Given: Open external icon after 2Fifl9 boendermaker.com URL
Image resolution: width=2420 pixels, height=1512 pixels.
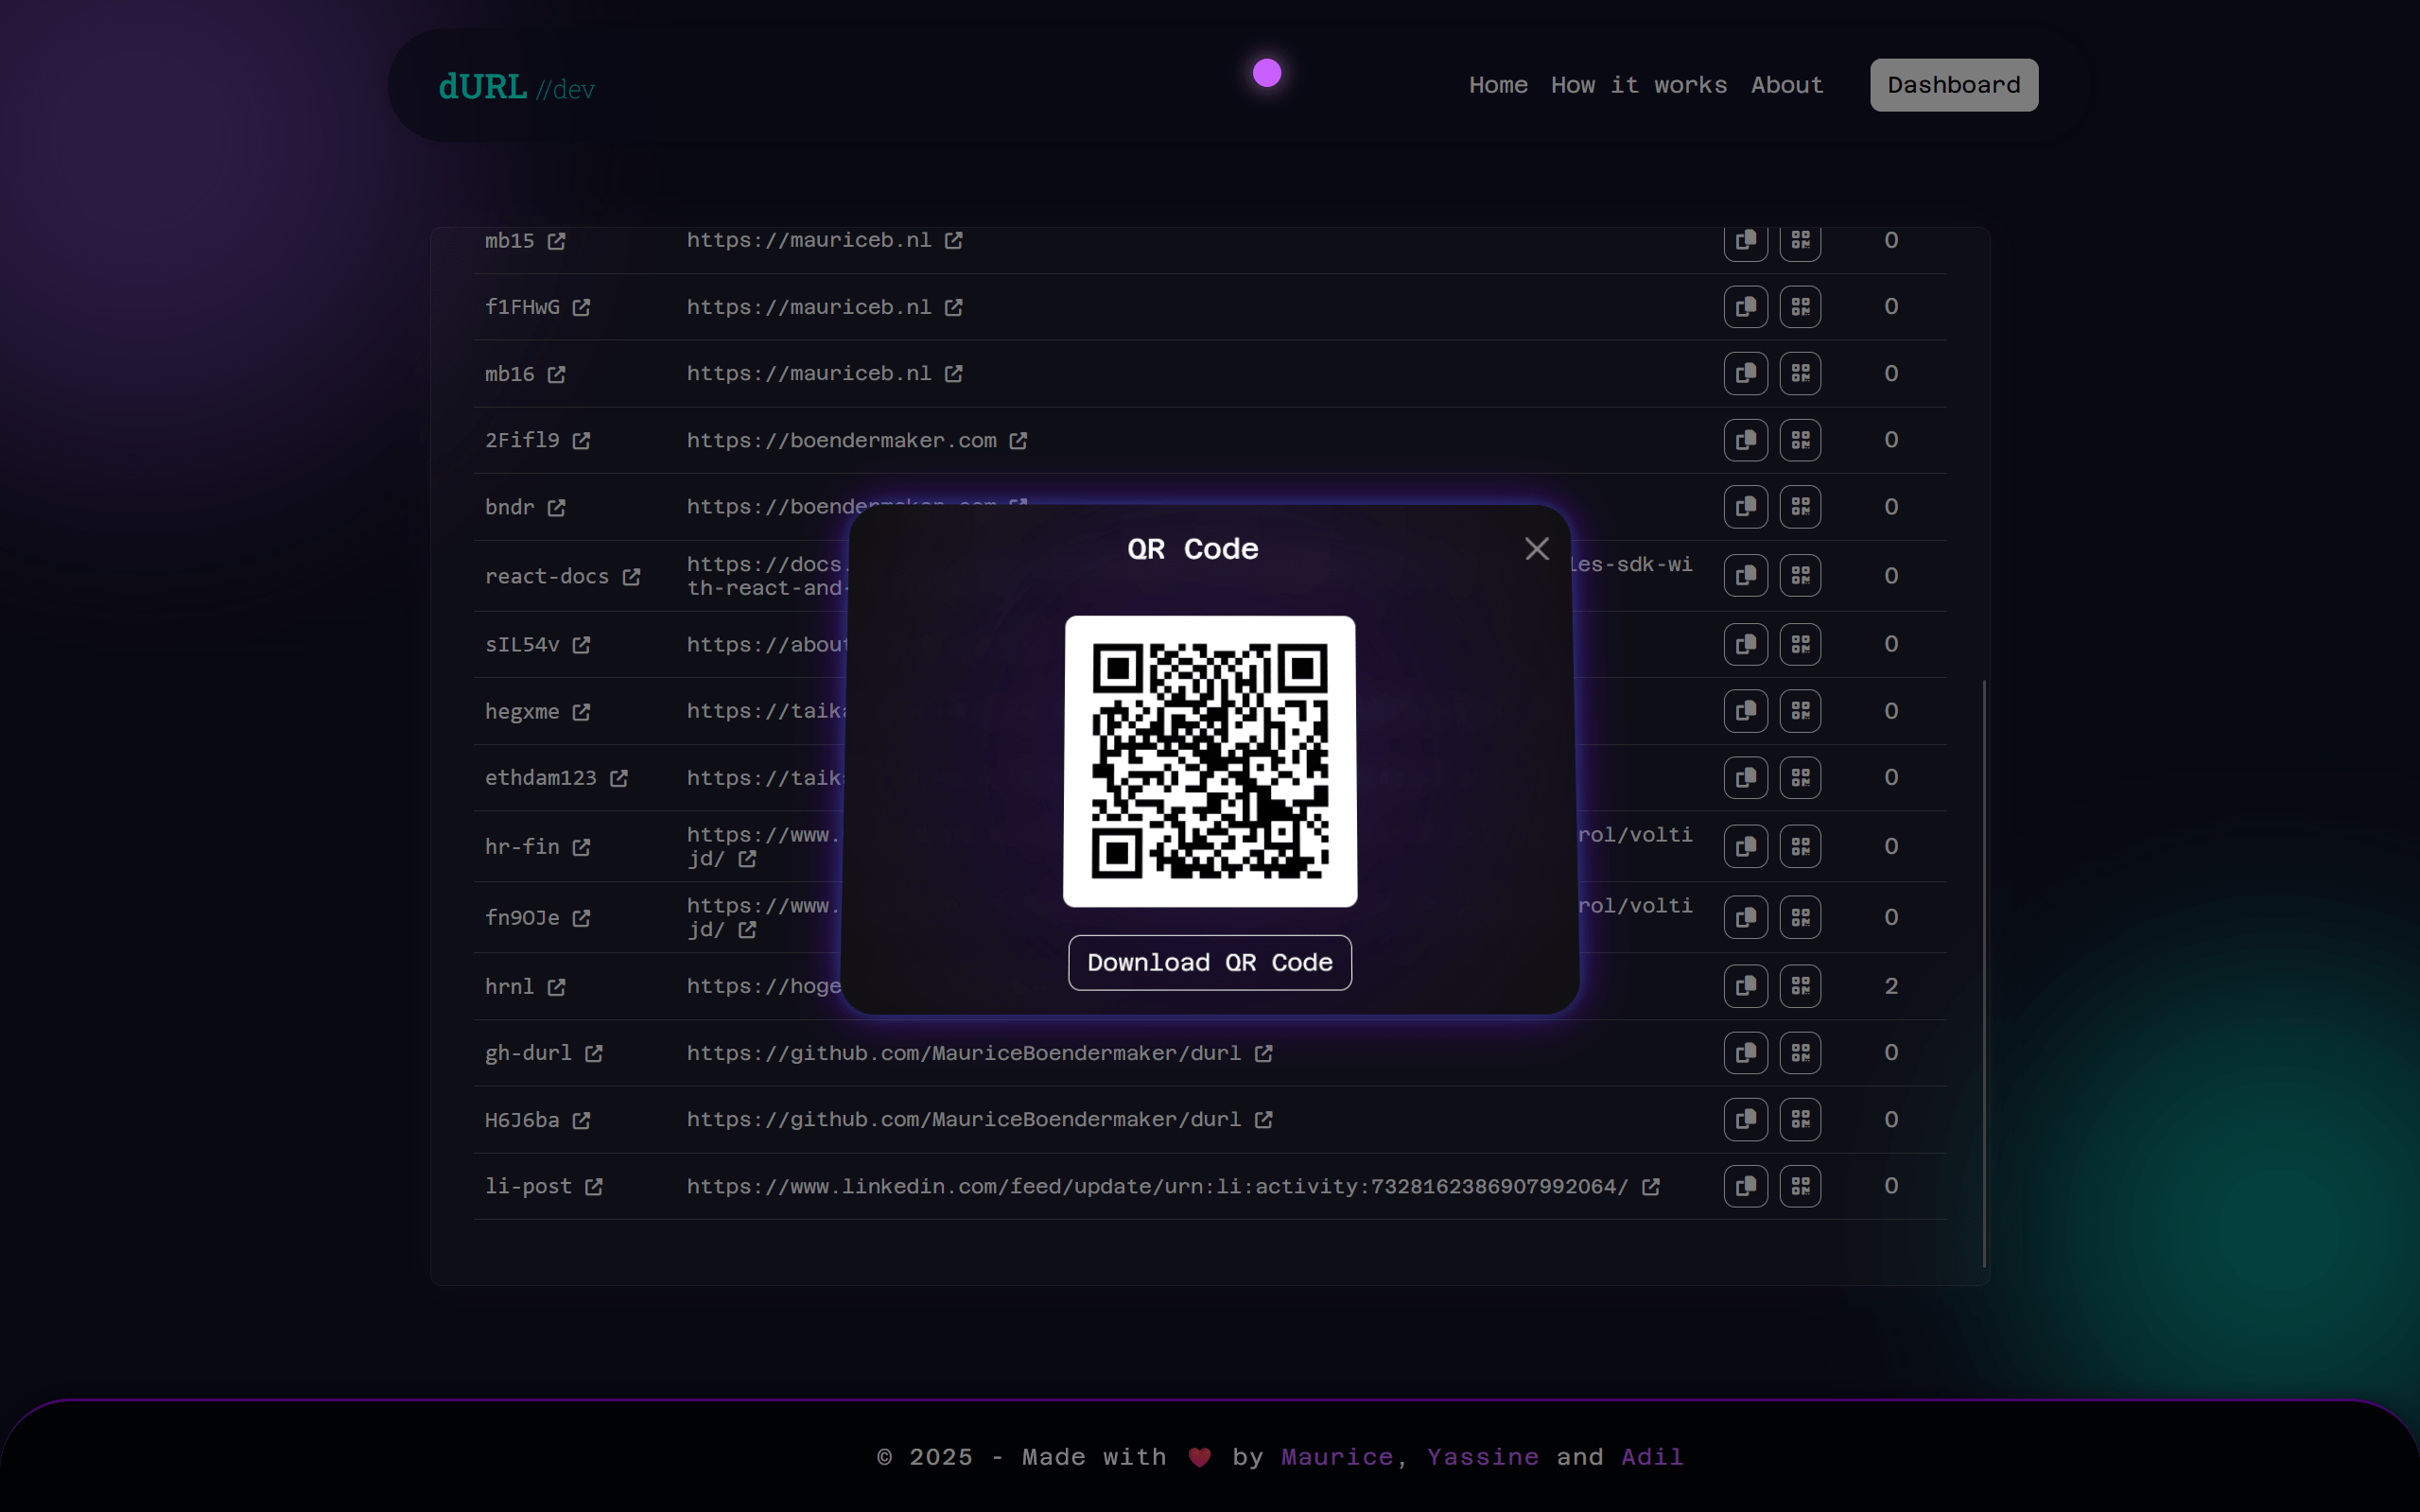Looking at the screenshot, I should [x=1018, y=441].
